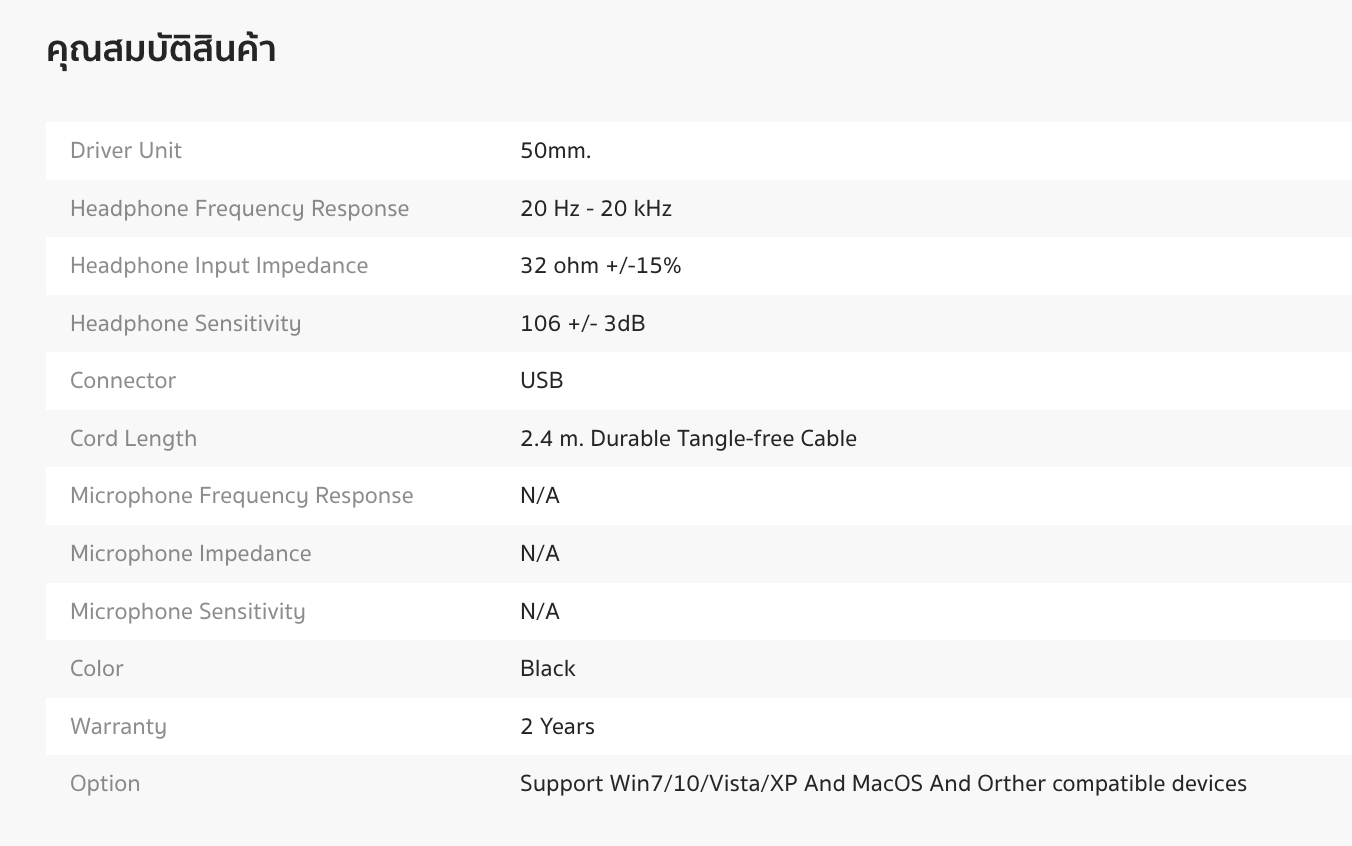This screenshot has height=846, width=1352.
Task: Click the Headphone Frequency Response label
Action: point(239,209)
